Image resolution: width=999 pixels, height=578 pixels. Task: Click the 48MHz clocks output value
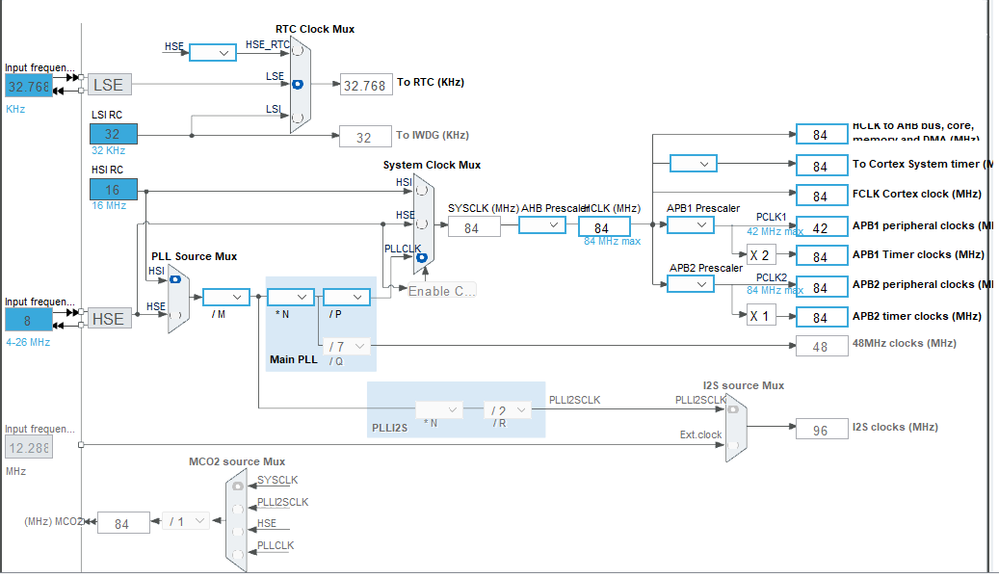coord(822,346)
